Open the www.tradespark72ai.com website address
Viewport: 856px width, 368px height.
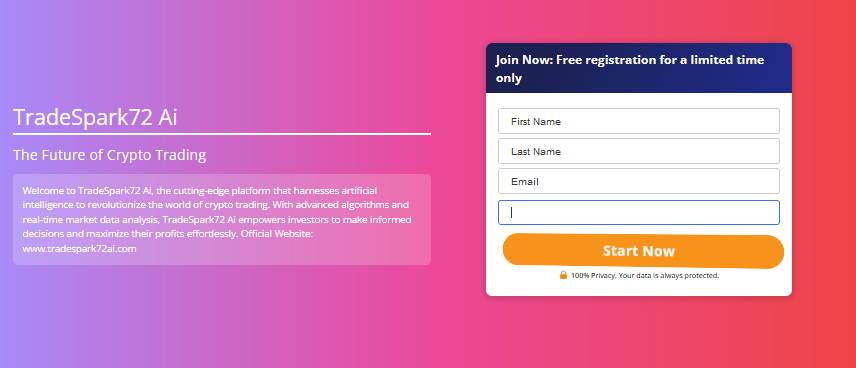pos(79,248)
